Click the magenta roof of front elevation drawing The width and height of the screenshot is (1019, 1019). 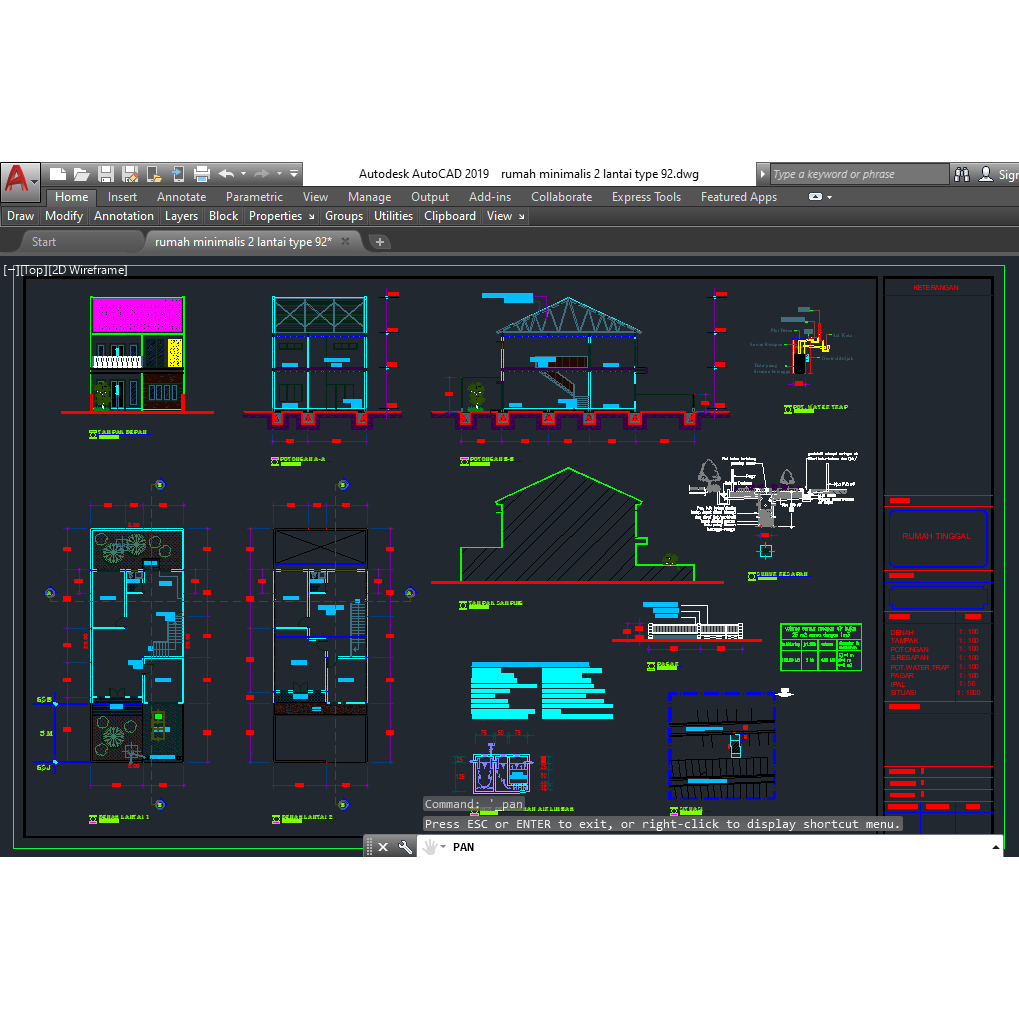137,315
